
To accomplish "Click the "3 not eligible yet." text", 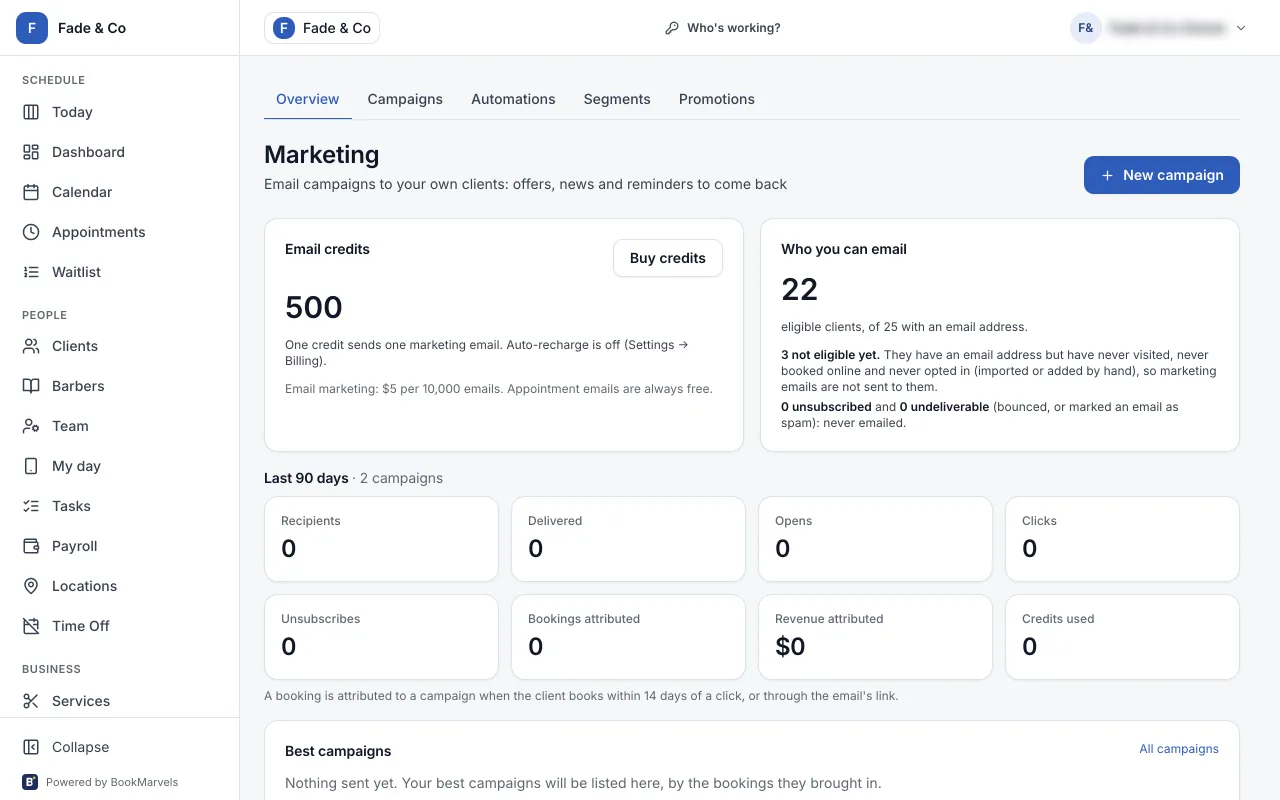I will pos(830,355).
